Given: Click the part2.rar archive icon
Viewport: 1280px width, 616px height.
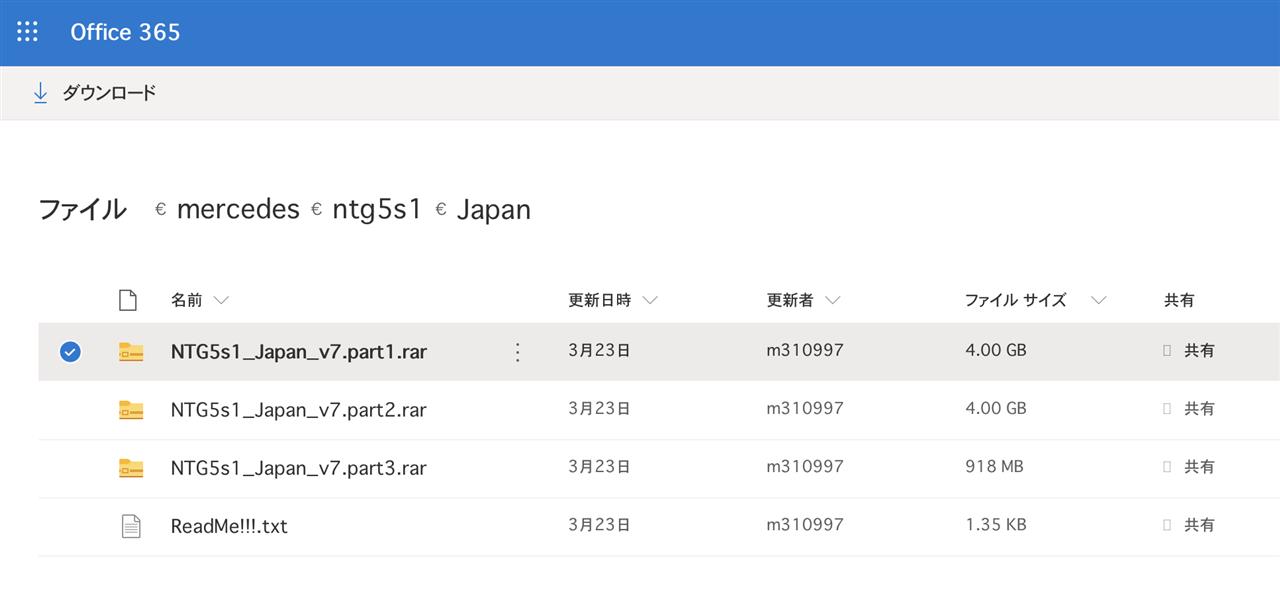Looking at the screenshot, I should (x=131, y=409).
